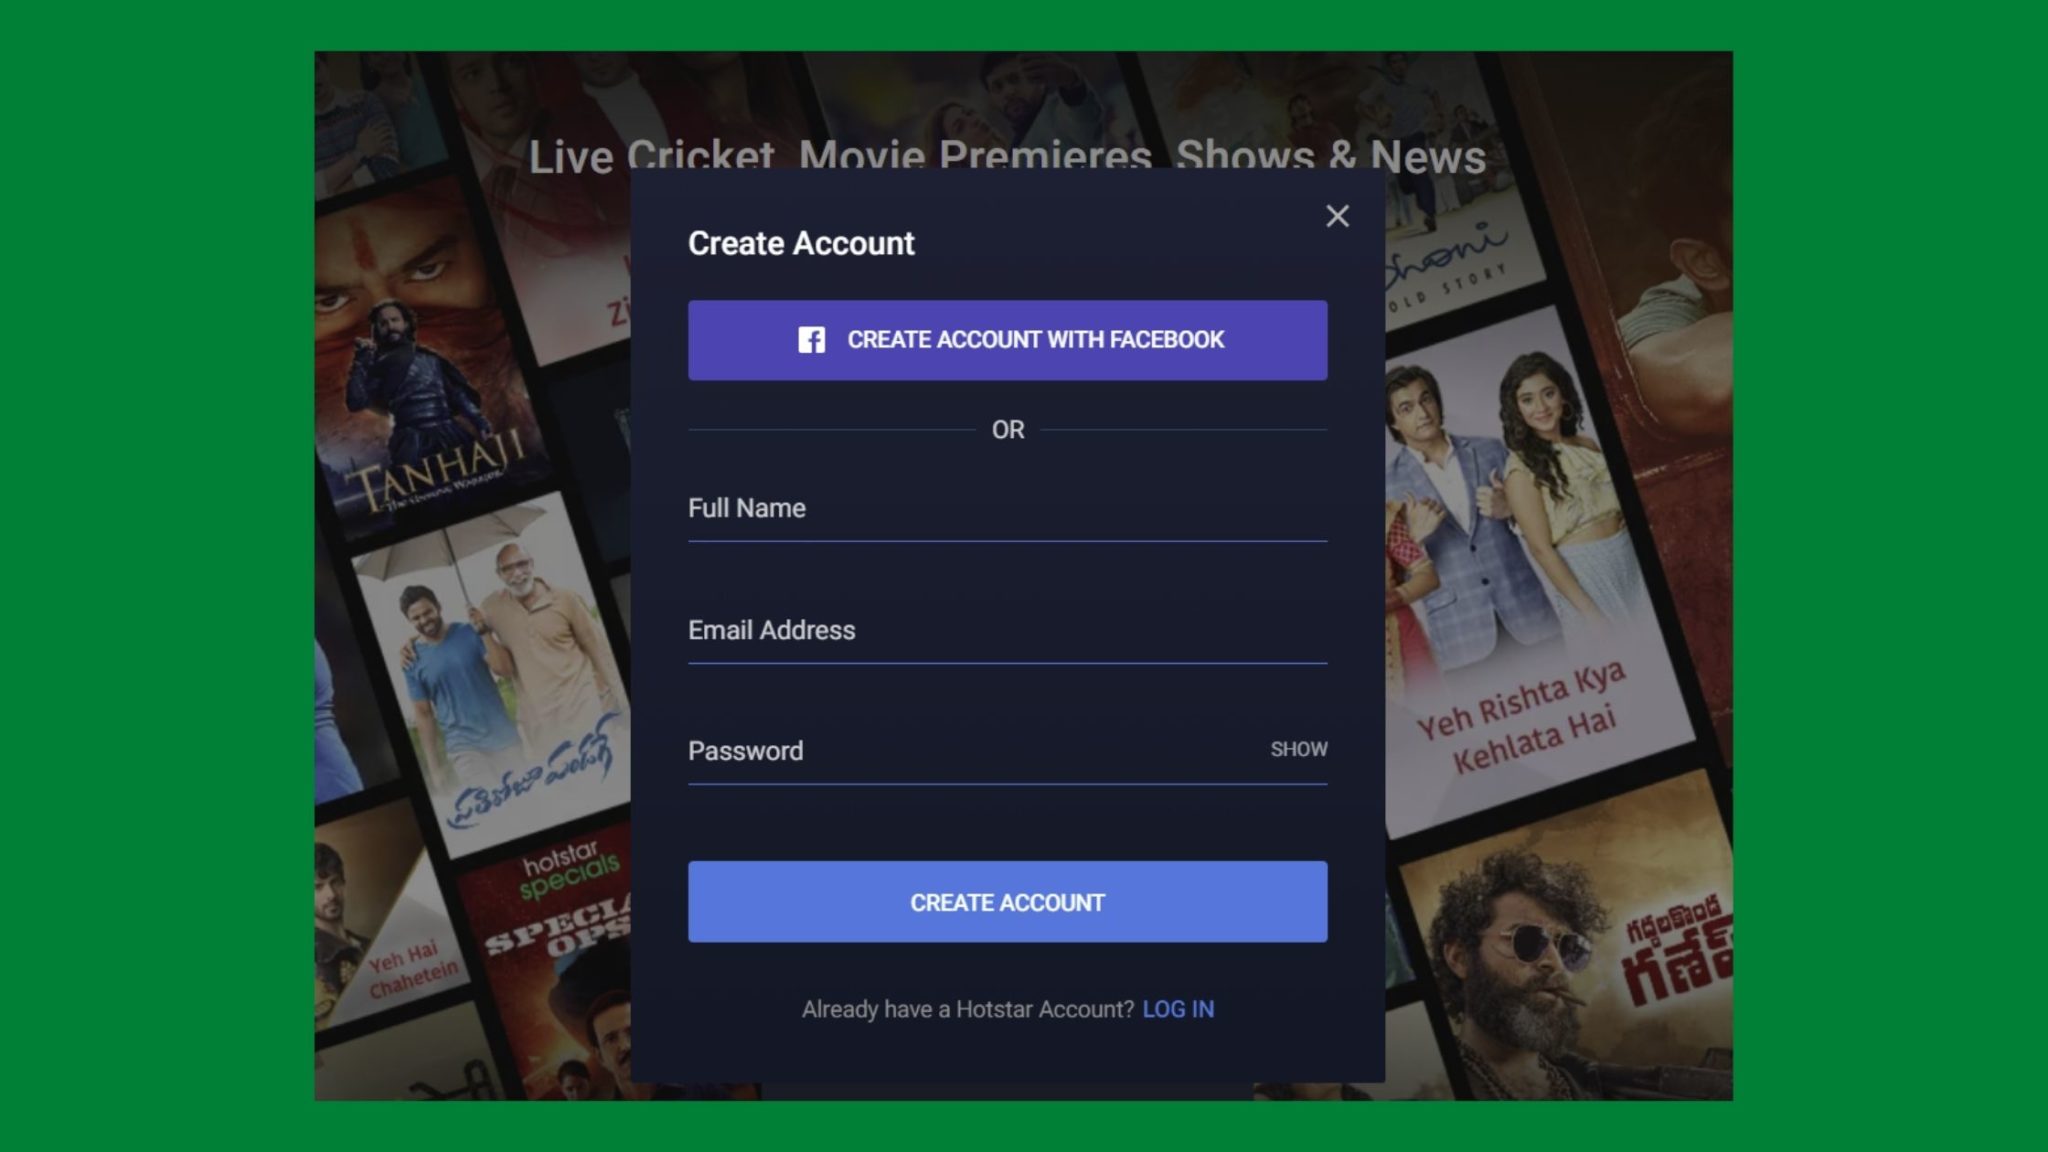Screen dimensions: 2048x1152
Task: Toggle SHOW password visibility
Action: 1298,749
